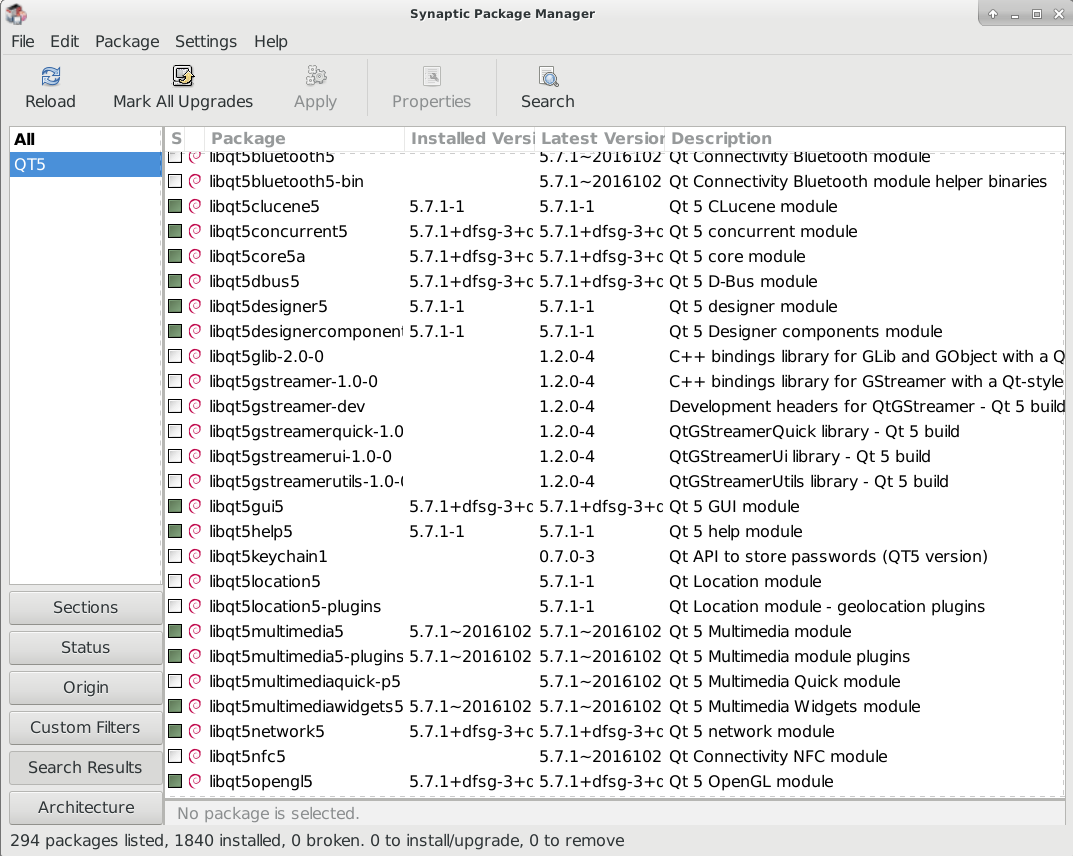Sort by the S status column header

(176, 139)
